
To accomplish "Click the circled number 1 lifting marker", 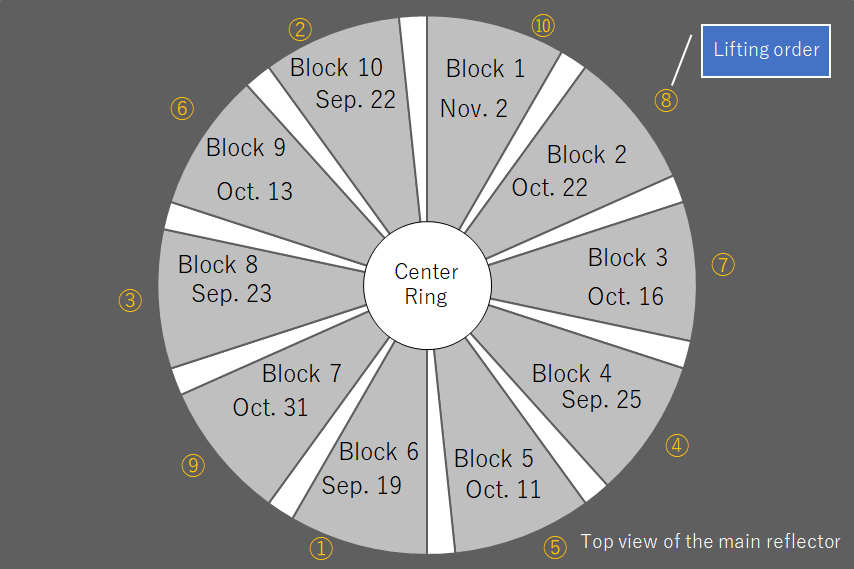I will coord(321,548).
